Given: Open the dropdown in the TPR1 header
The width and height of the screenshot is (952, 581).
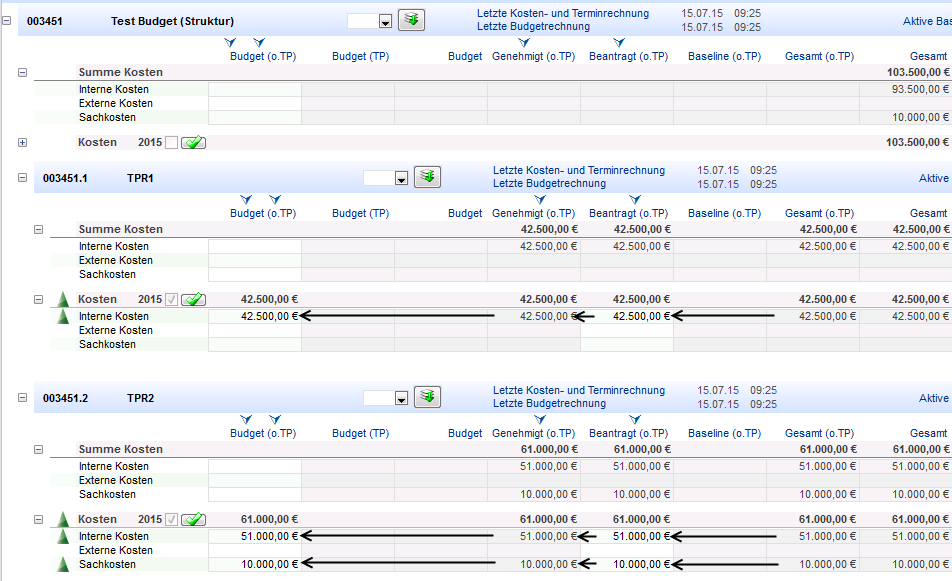Looking at the screenshot, I should 401,178.
